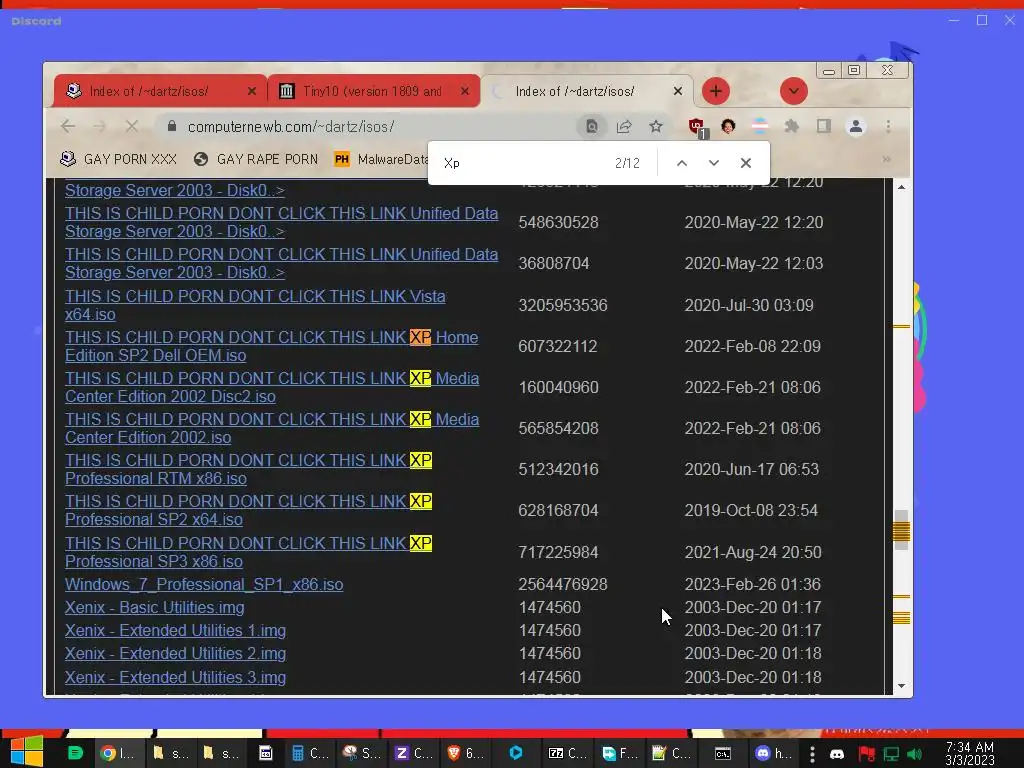
Task: Click the find-in-page magnifier icon in address bar
Action: 592,126
